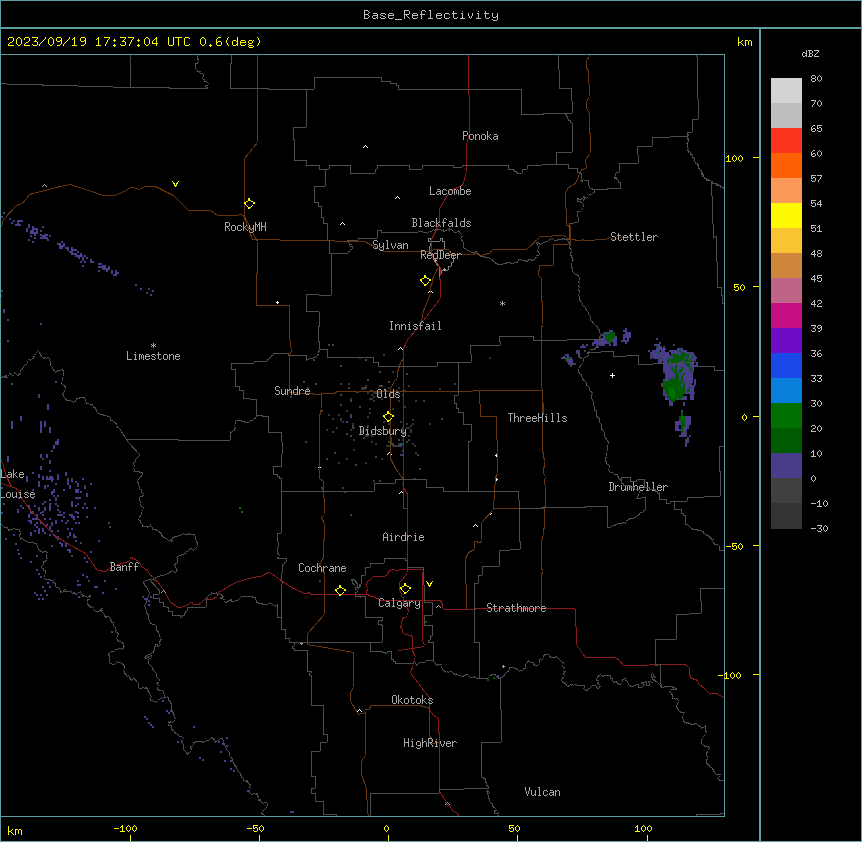
Task: Click the Vulcan town label
Action: [542, 792]
